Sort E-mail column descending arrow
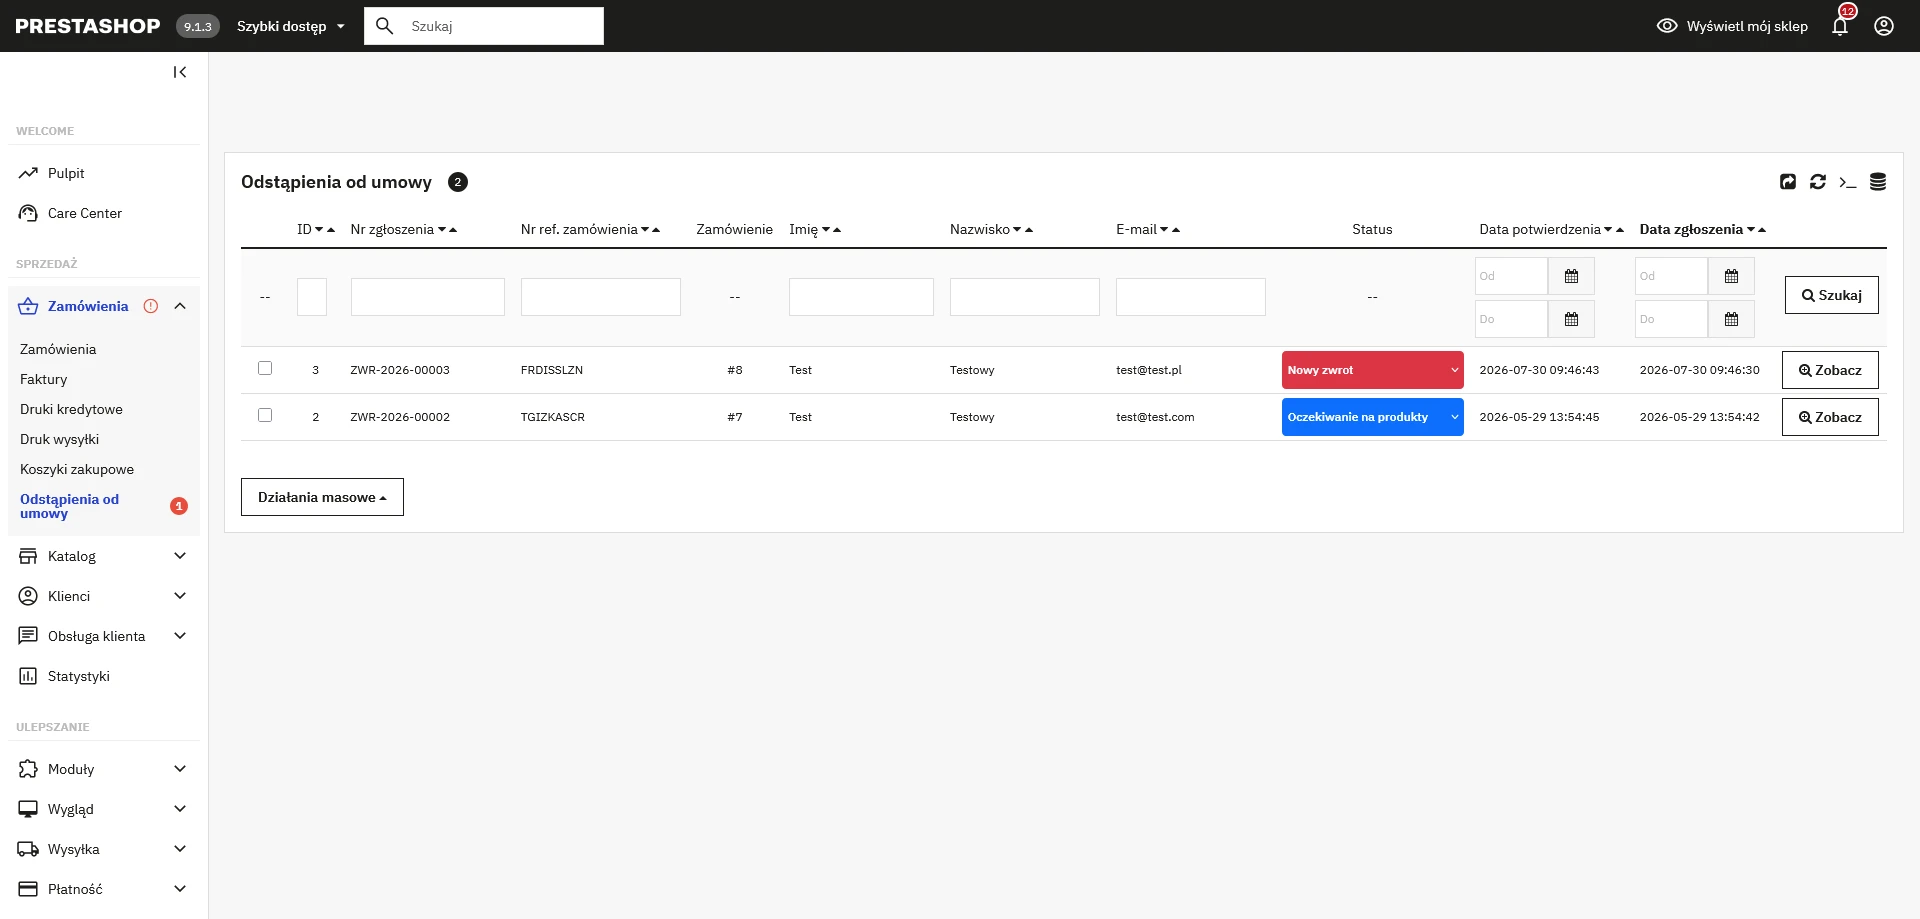 click(1164, 230)
